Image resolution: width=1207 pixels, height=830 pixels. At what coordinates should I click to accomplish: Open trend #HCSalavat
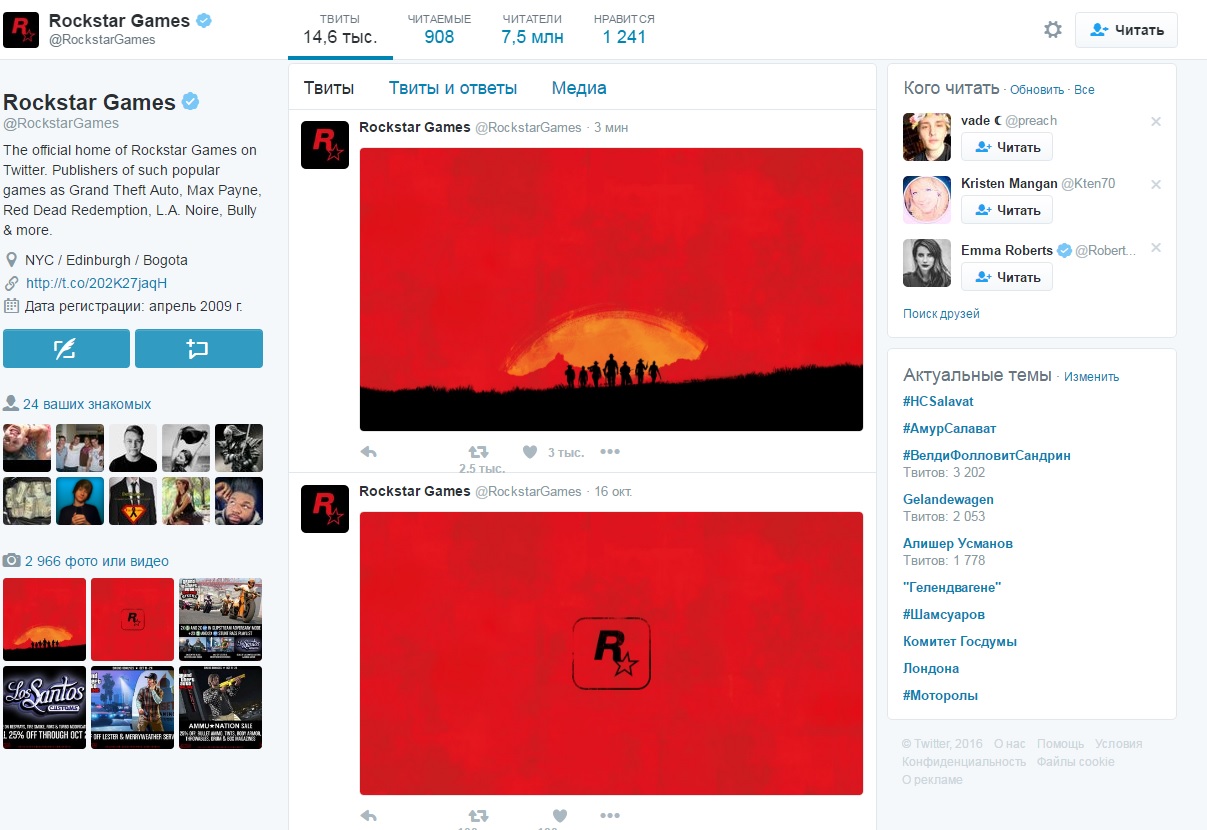pyautogui.click(x=938, y=401)
